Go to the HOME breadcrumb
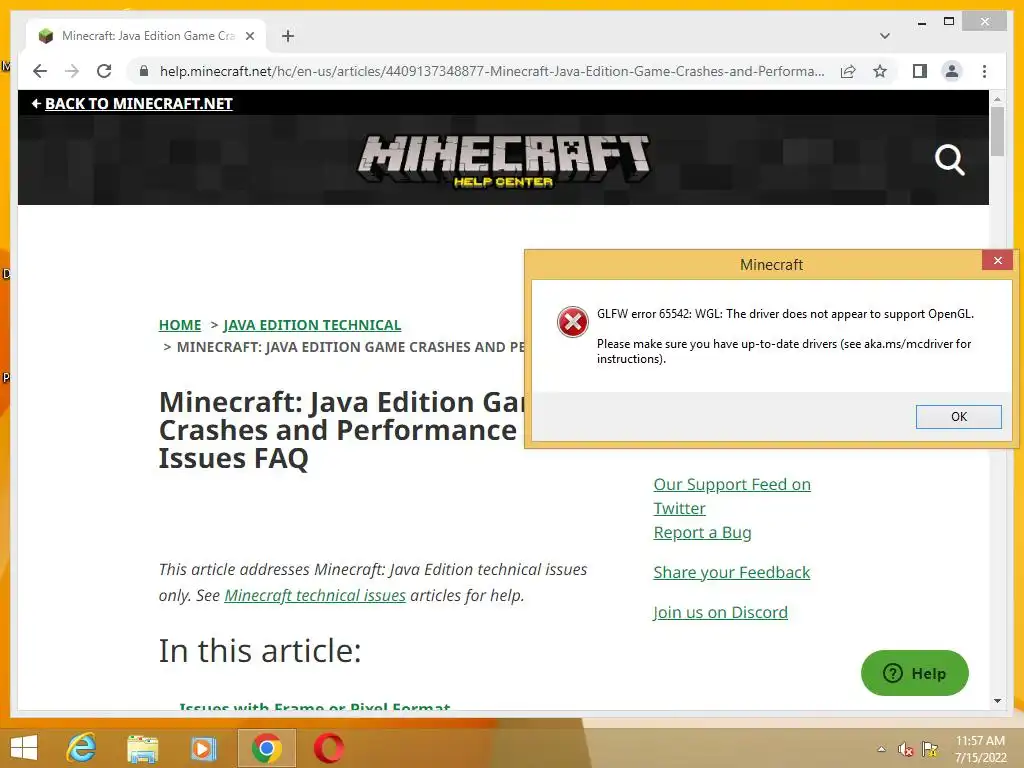 pos(180,325)
